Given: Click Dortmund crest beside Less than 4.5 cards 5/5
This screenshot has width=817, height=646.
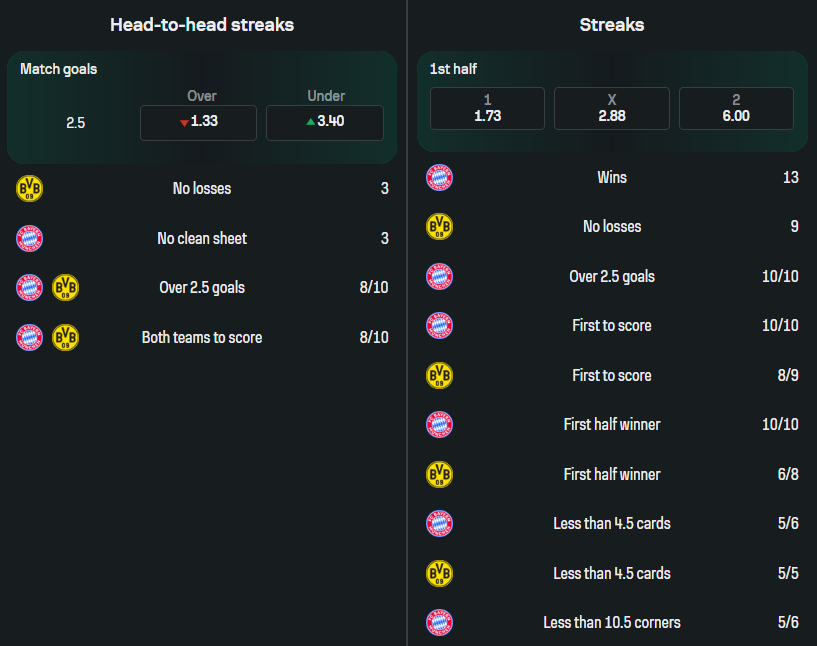Looking at the screenshot, I should [x=440, y=573].
